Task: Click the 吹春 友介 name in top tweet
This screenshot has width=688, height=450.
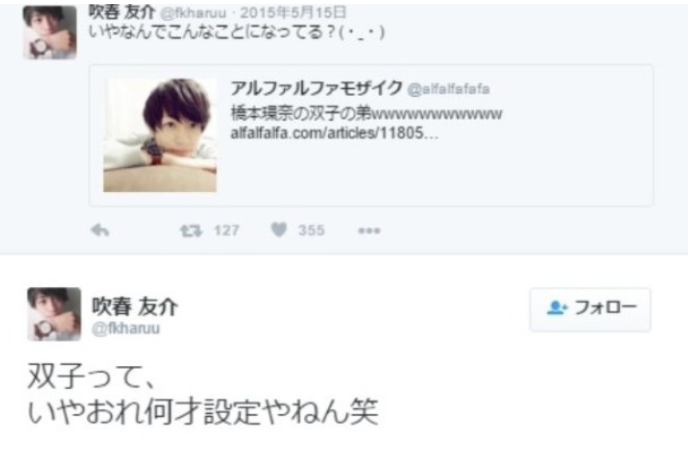Action: tap(122, 12)
